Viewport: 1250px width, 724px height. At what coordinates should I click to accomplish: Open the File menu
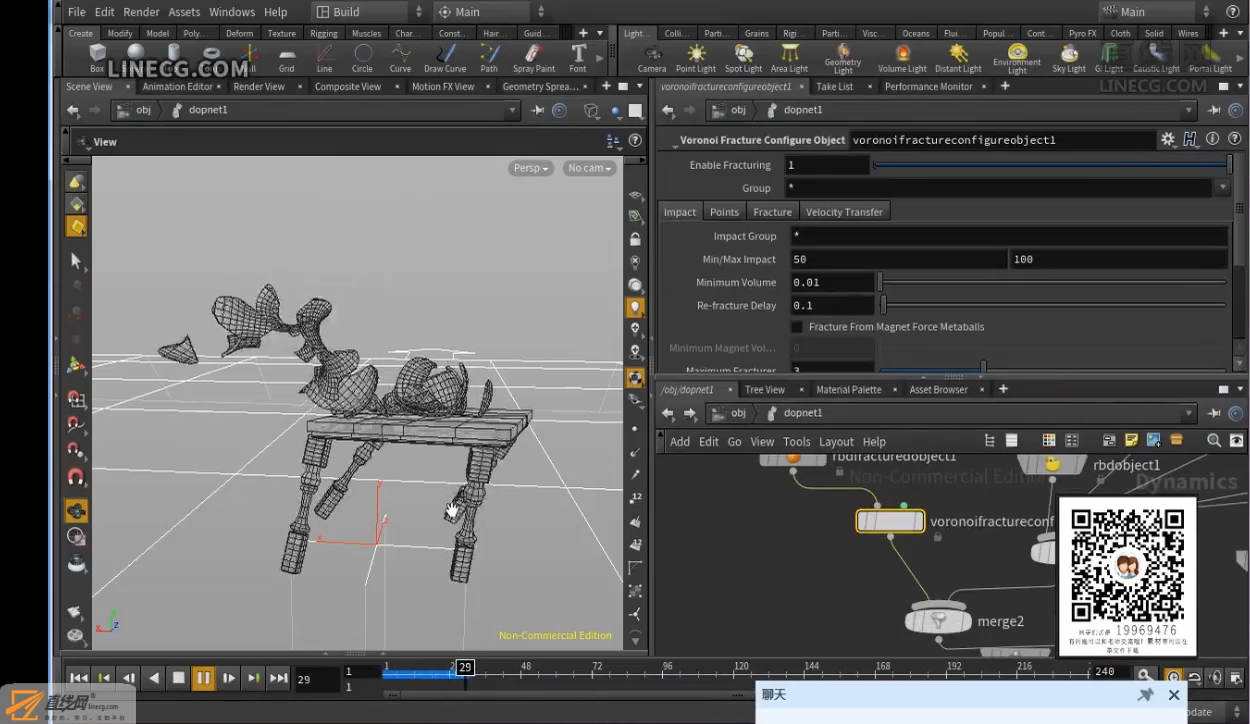tap(77, 12)
